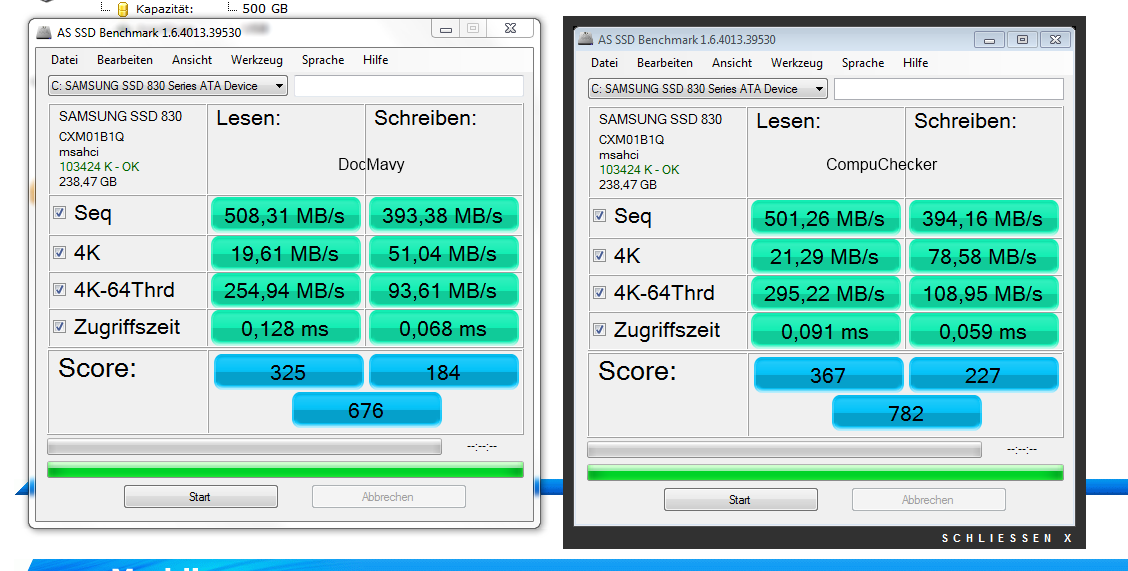1128x571 pixels.
Task: Click access time value 0,091 ms
Action: coord(825,331)
